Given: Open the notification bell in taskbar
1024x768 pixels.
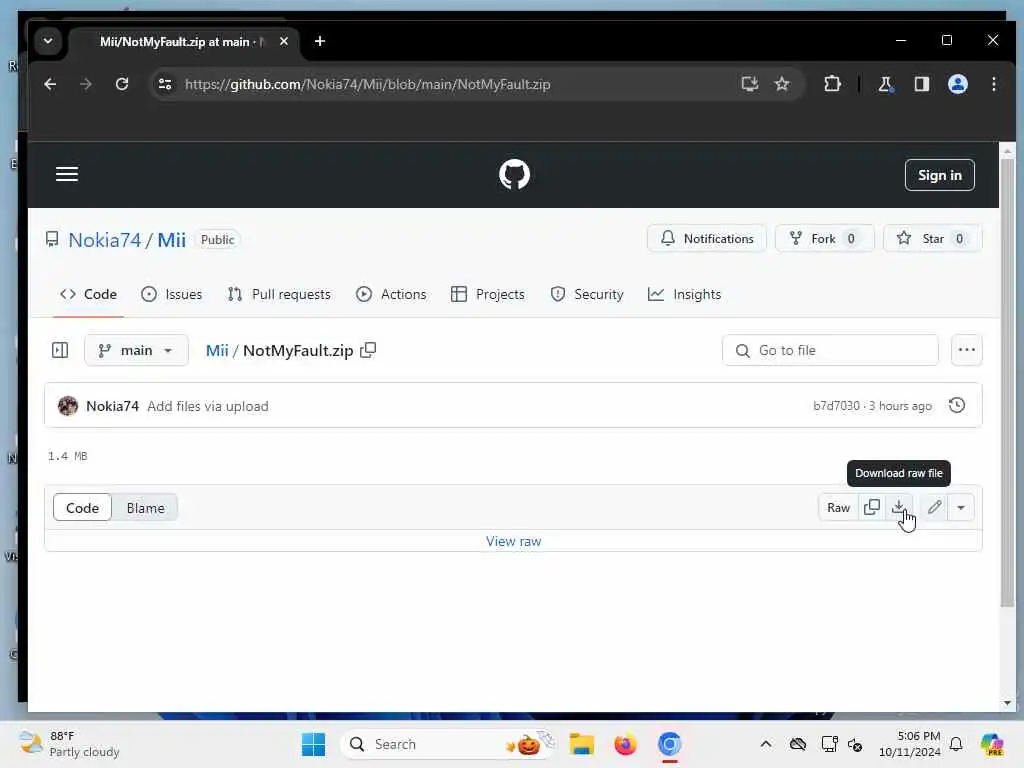Looking at the screenshot, I should click(955, 744).
